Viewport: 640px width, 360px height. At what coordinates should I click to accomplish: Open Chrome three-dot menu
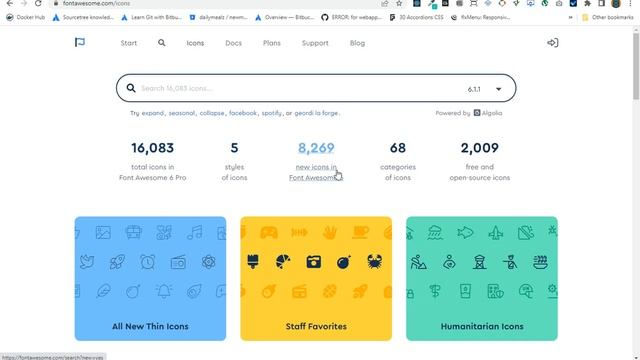[x=630, y=4]
